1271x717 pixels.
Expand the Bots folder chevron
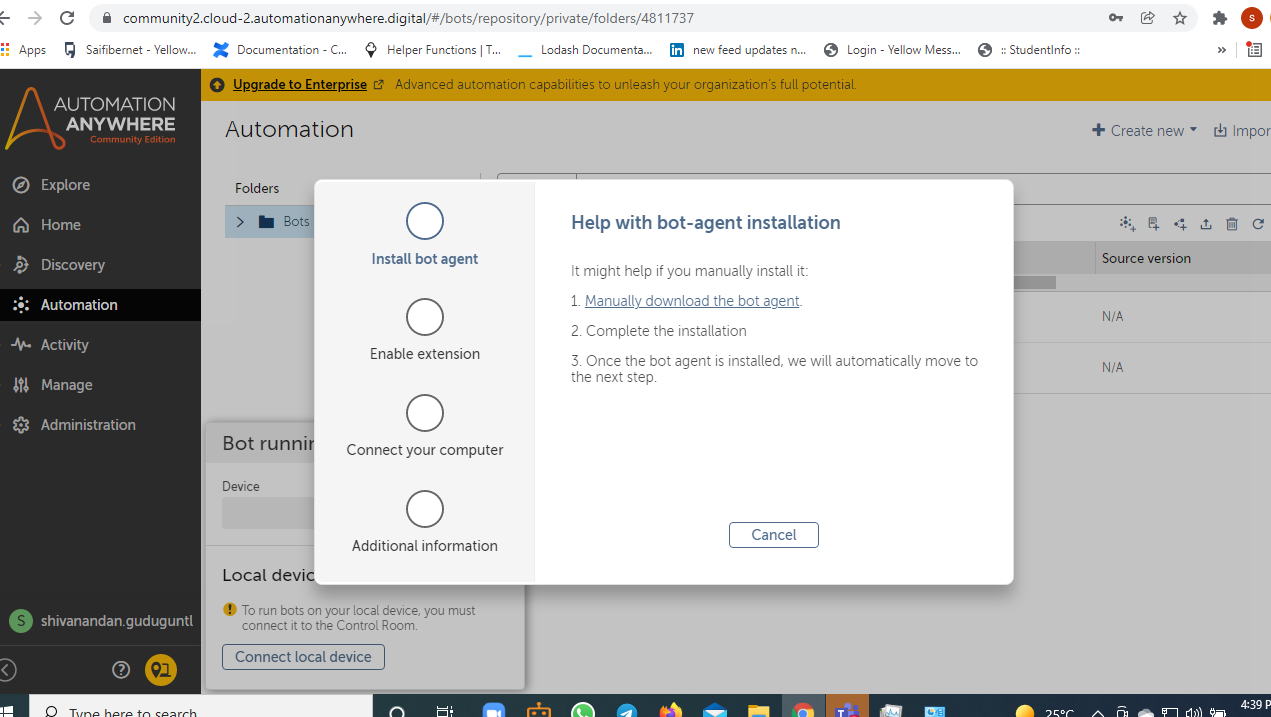click(x=240, y=222)
